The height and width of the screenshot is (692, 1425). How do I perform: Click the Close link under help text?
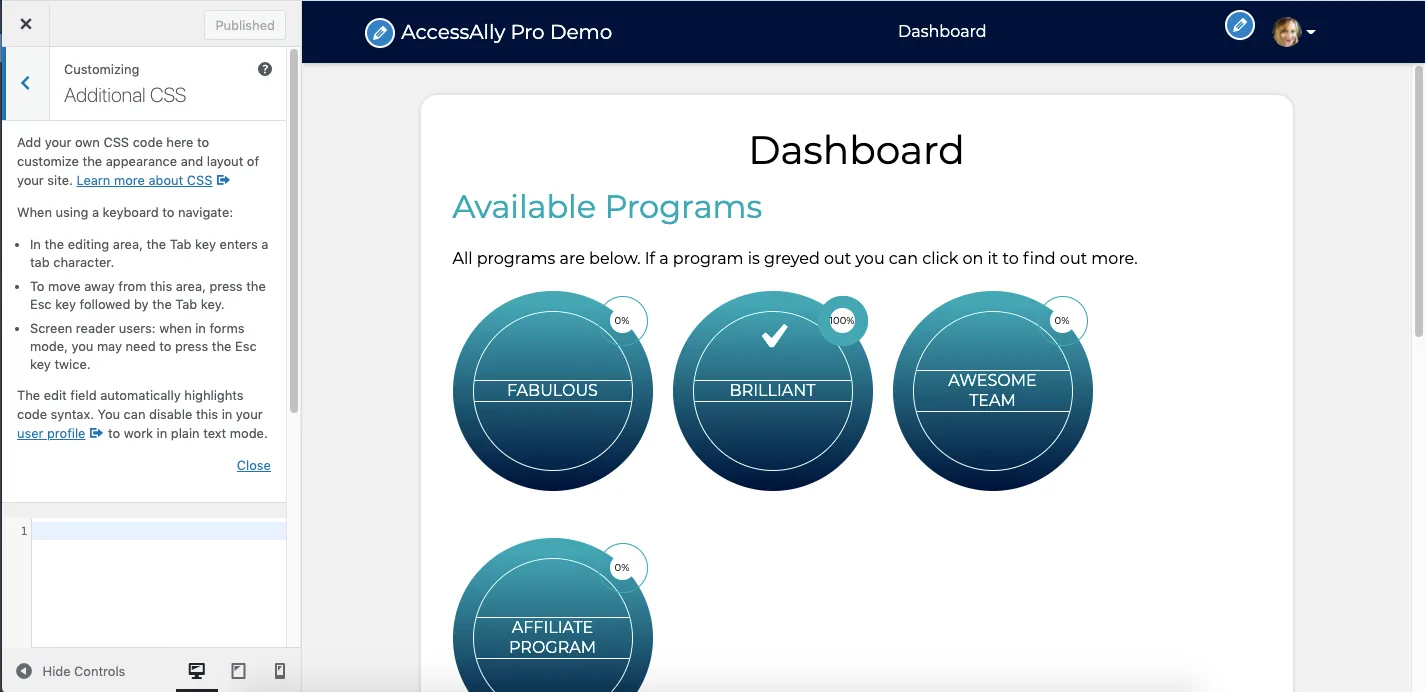click(253, 465)
